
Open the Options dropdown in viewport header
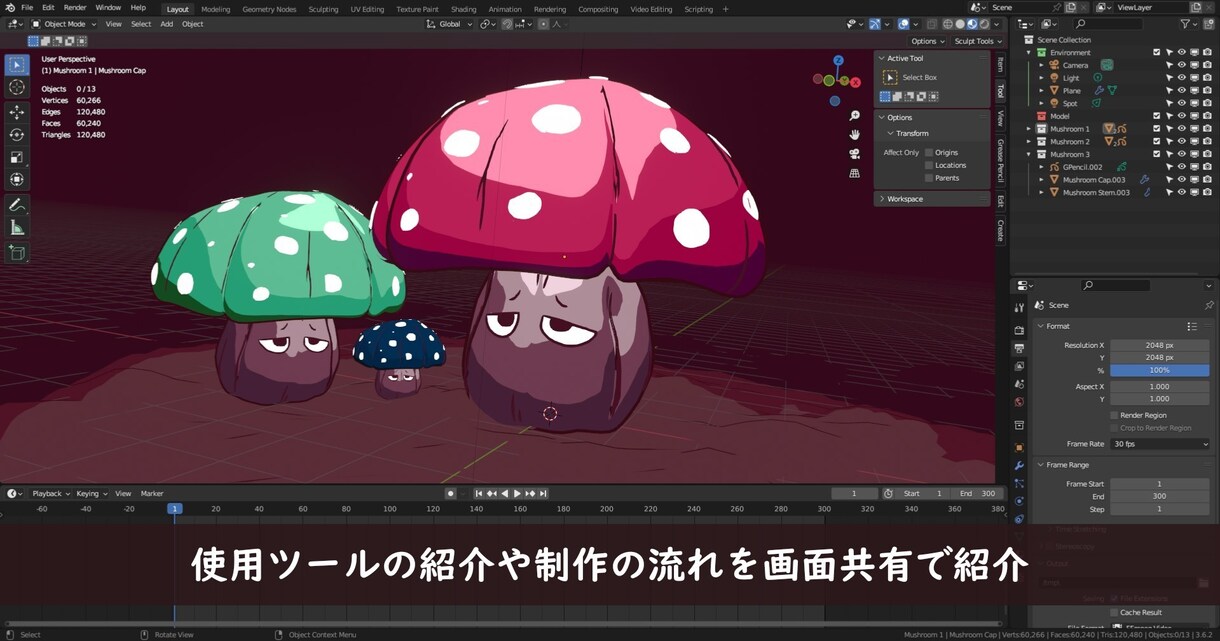(927, 41)
